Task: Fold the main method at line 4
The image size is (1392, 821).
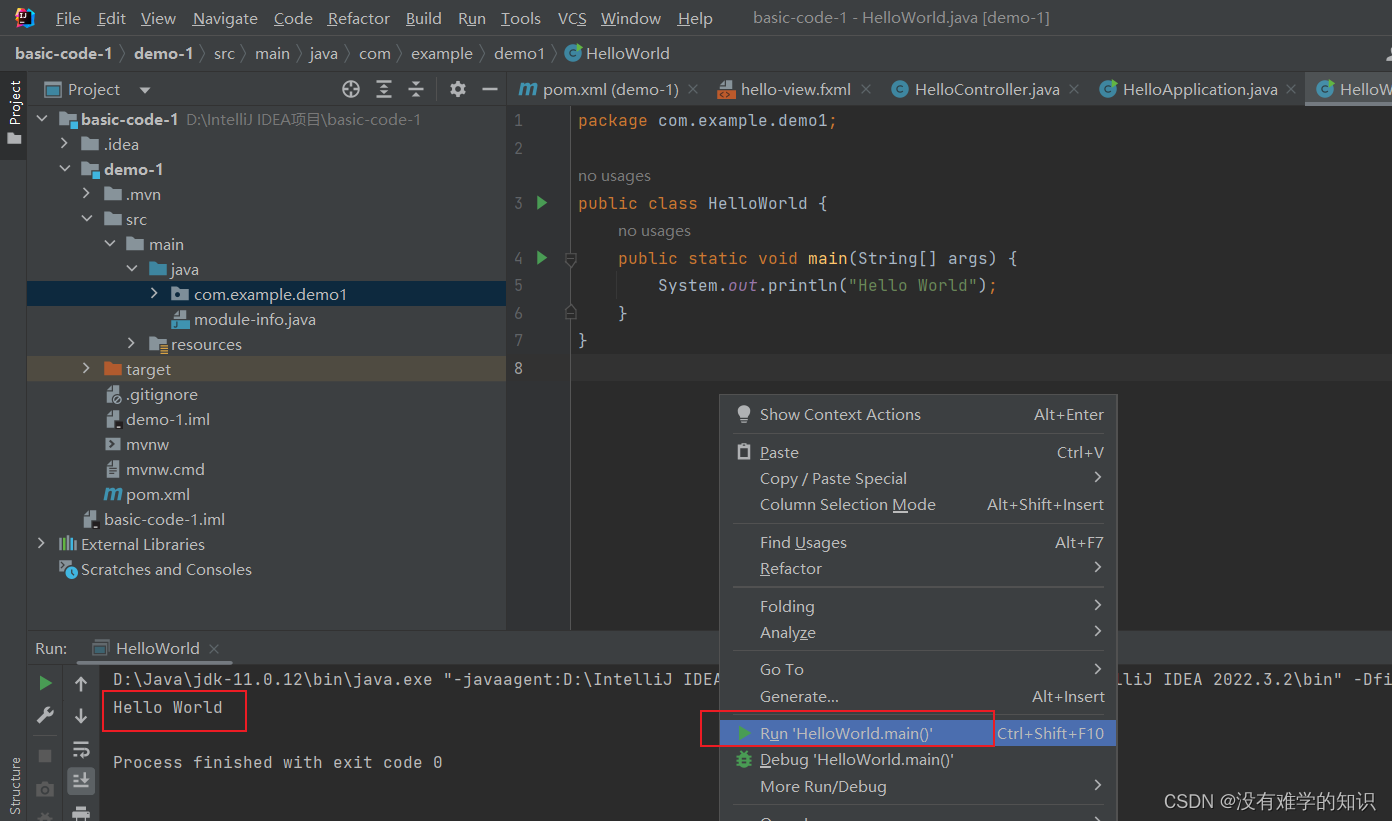Action: [571, 259]
